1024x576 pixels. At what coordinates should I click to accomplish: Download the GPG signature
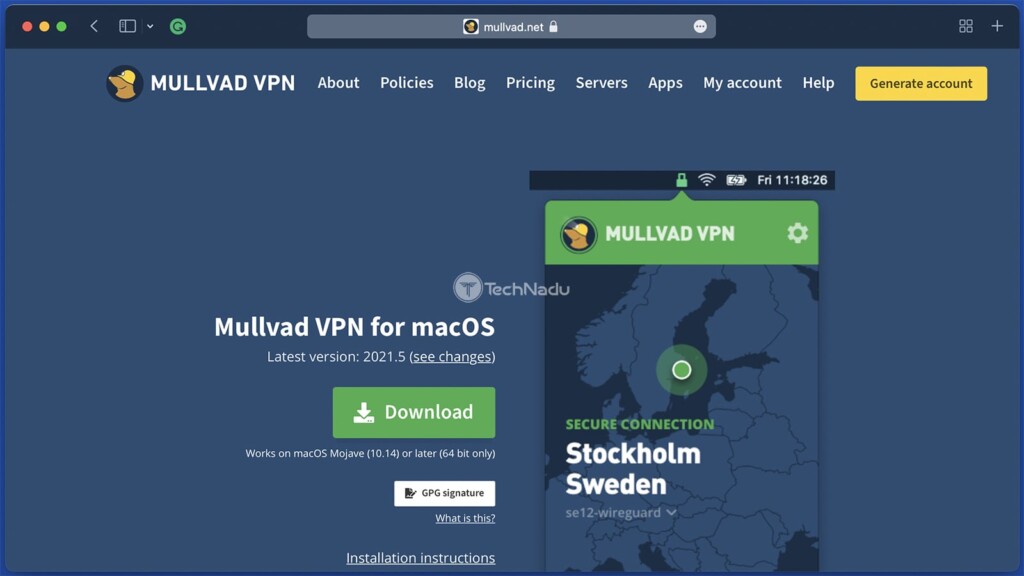pos(444,493)
